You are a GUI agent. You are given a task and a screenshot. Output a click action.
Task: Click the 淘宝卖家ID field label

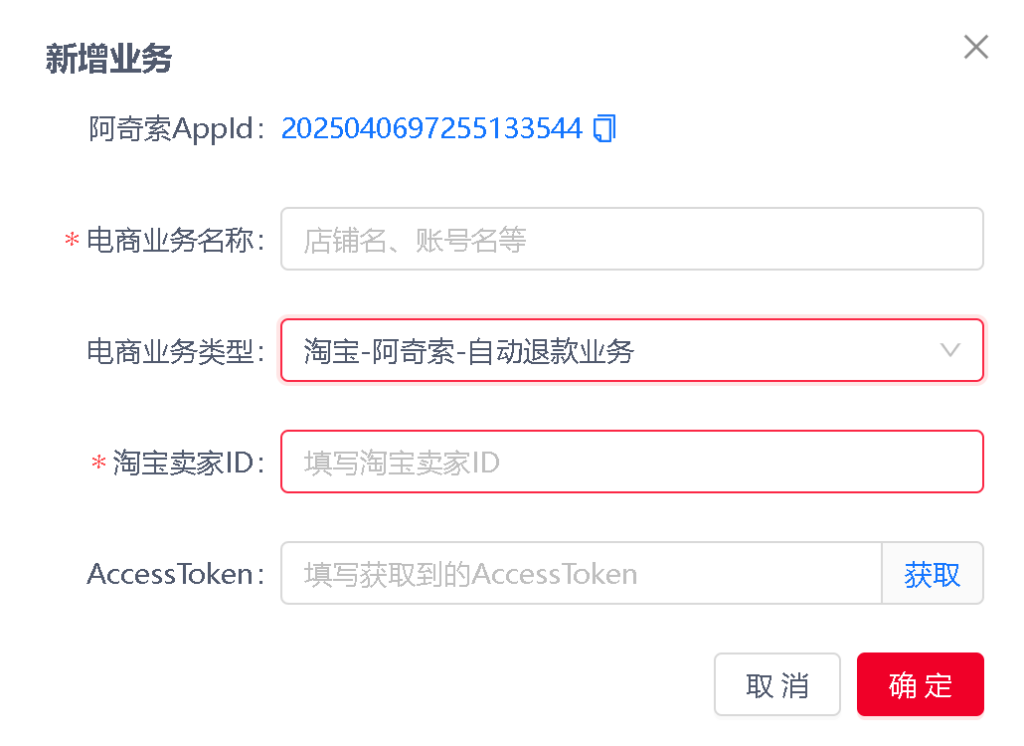(x=188, y=462)
